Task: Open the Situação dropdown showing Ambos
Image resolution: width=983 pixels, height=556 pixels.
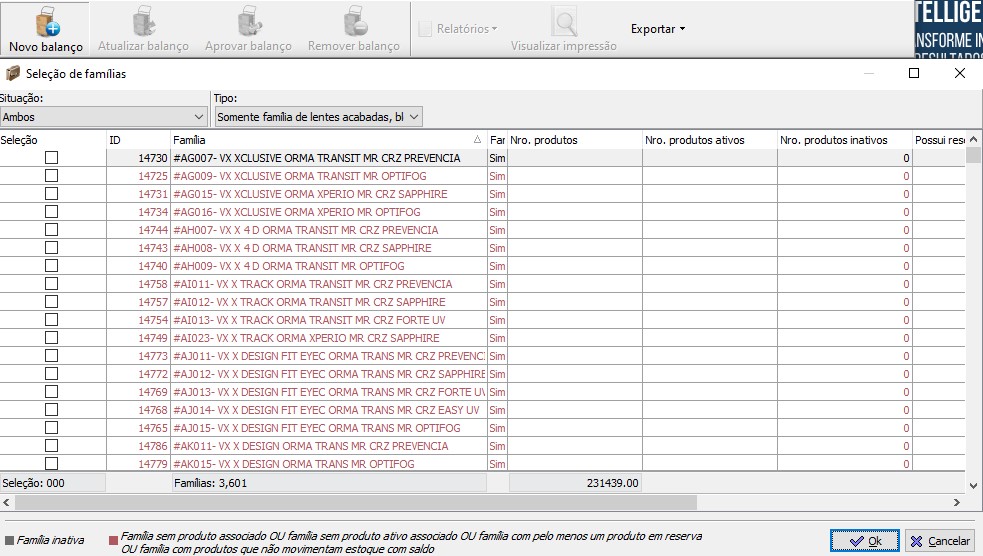Action: coord(103,117)
